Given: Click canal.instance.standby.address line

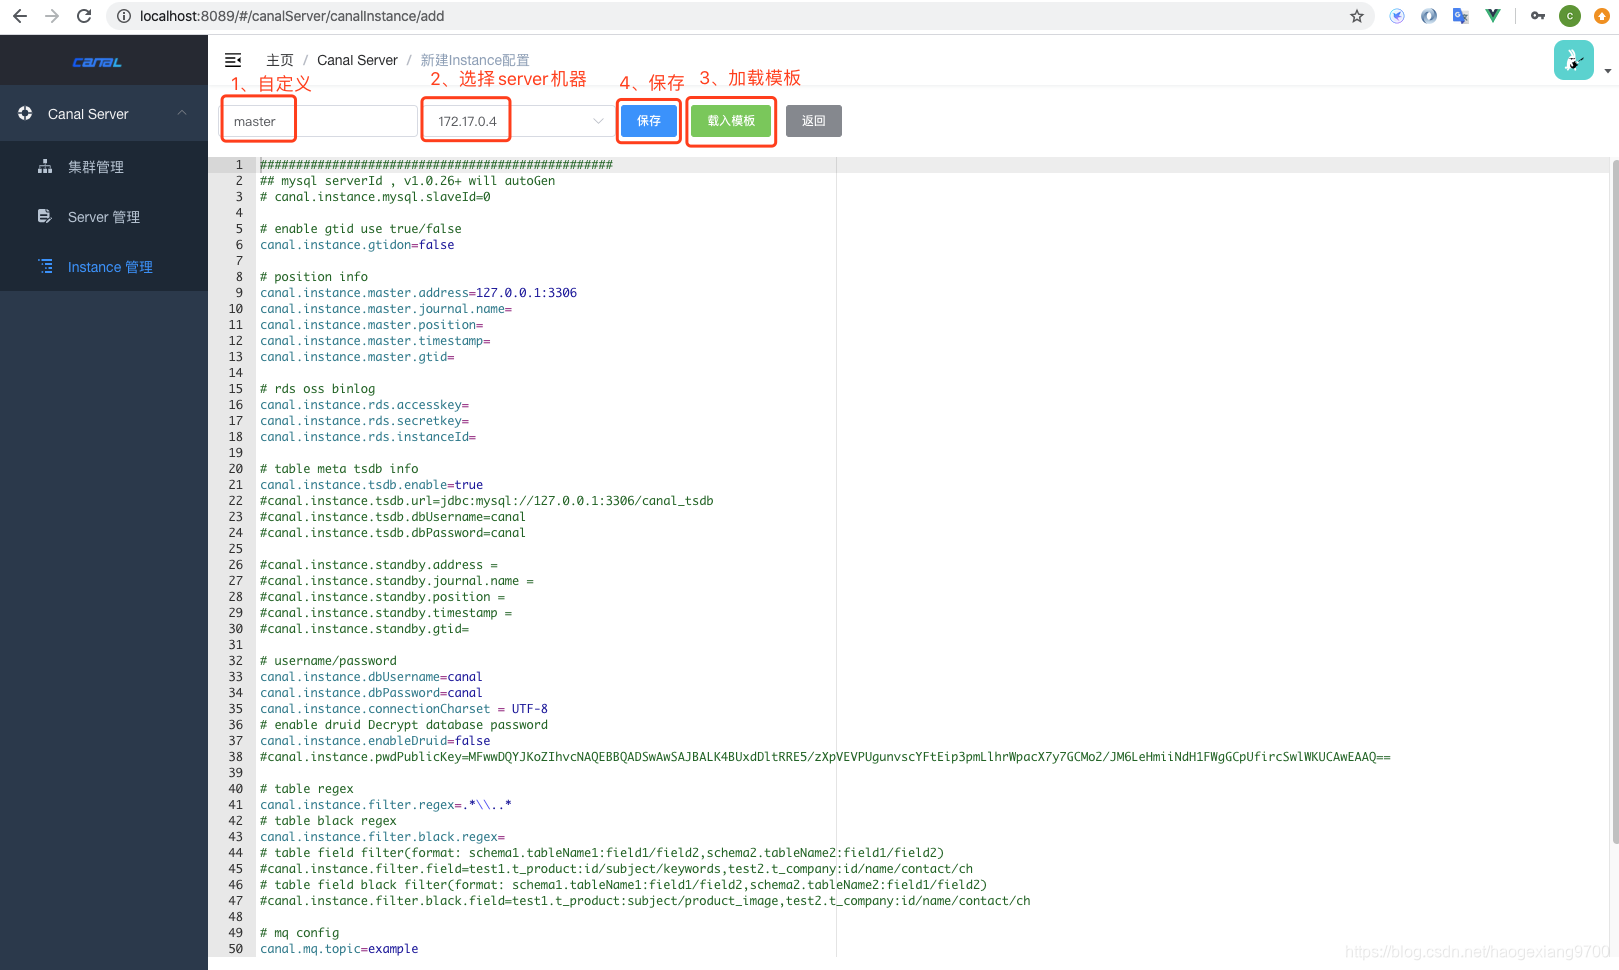Looking at the screenshot, I should 379,565.
